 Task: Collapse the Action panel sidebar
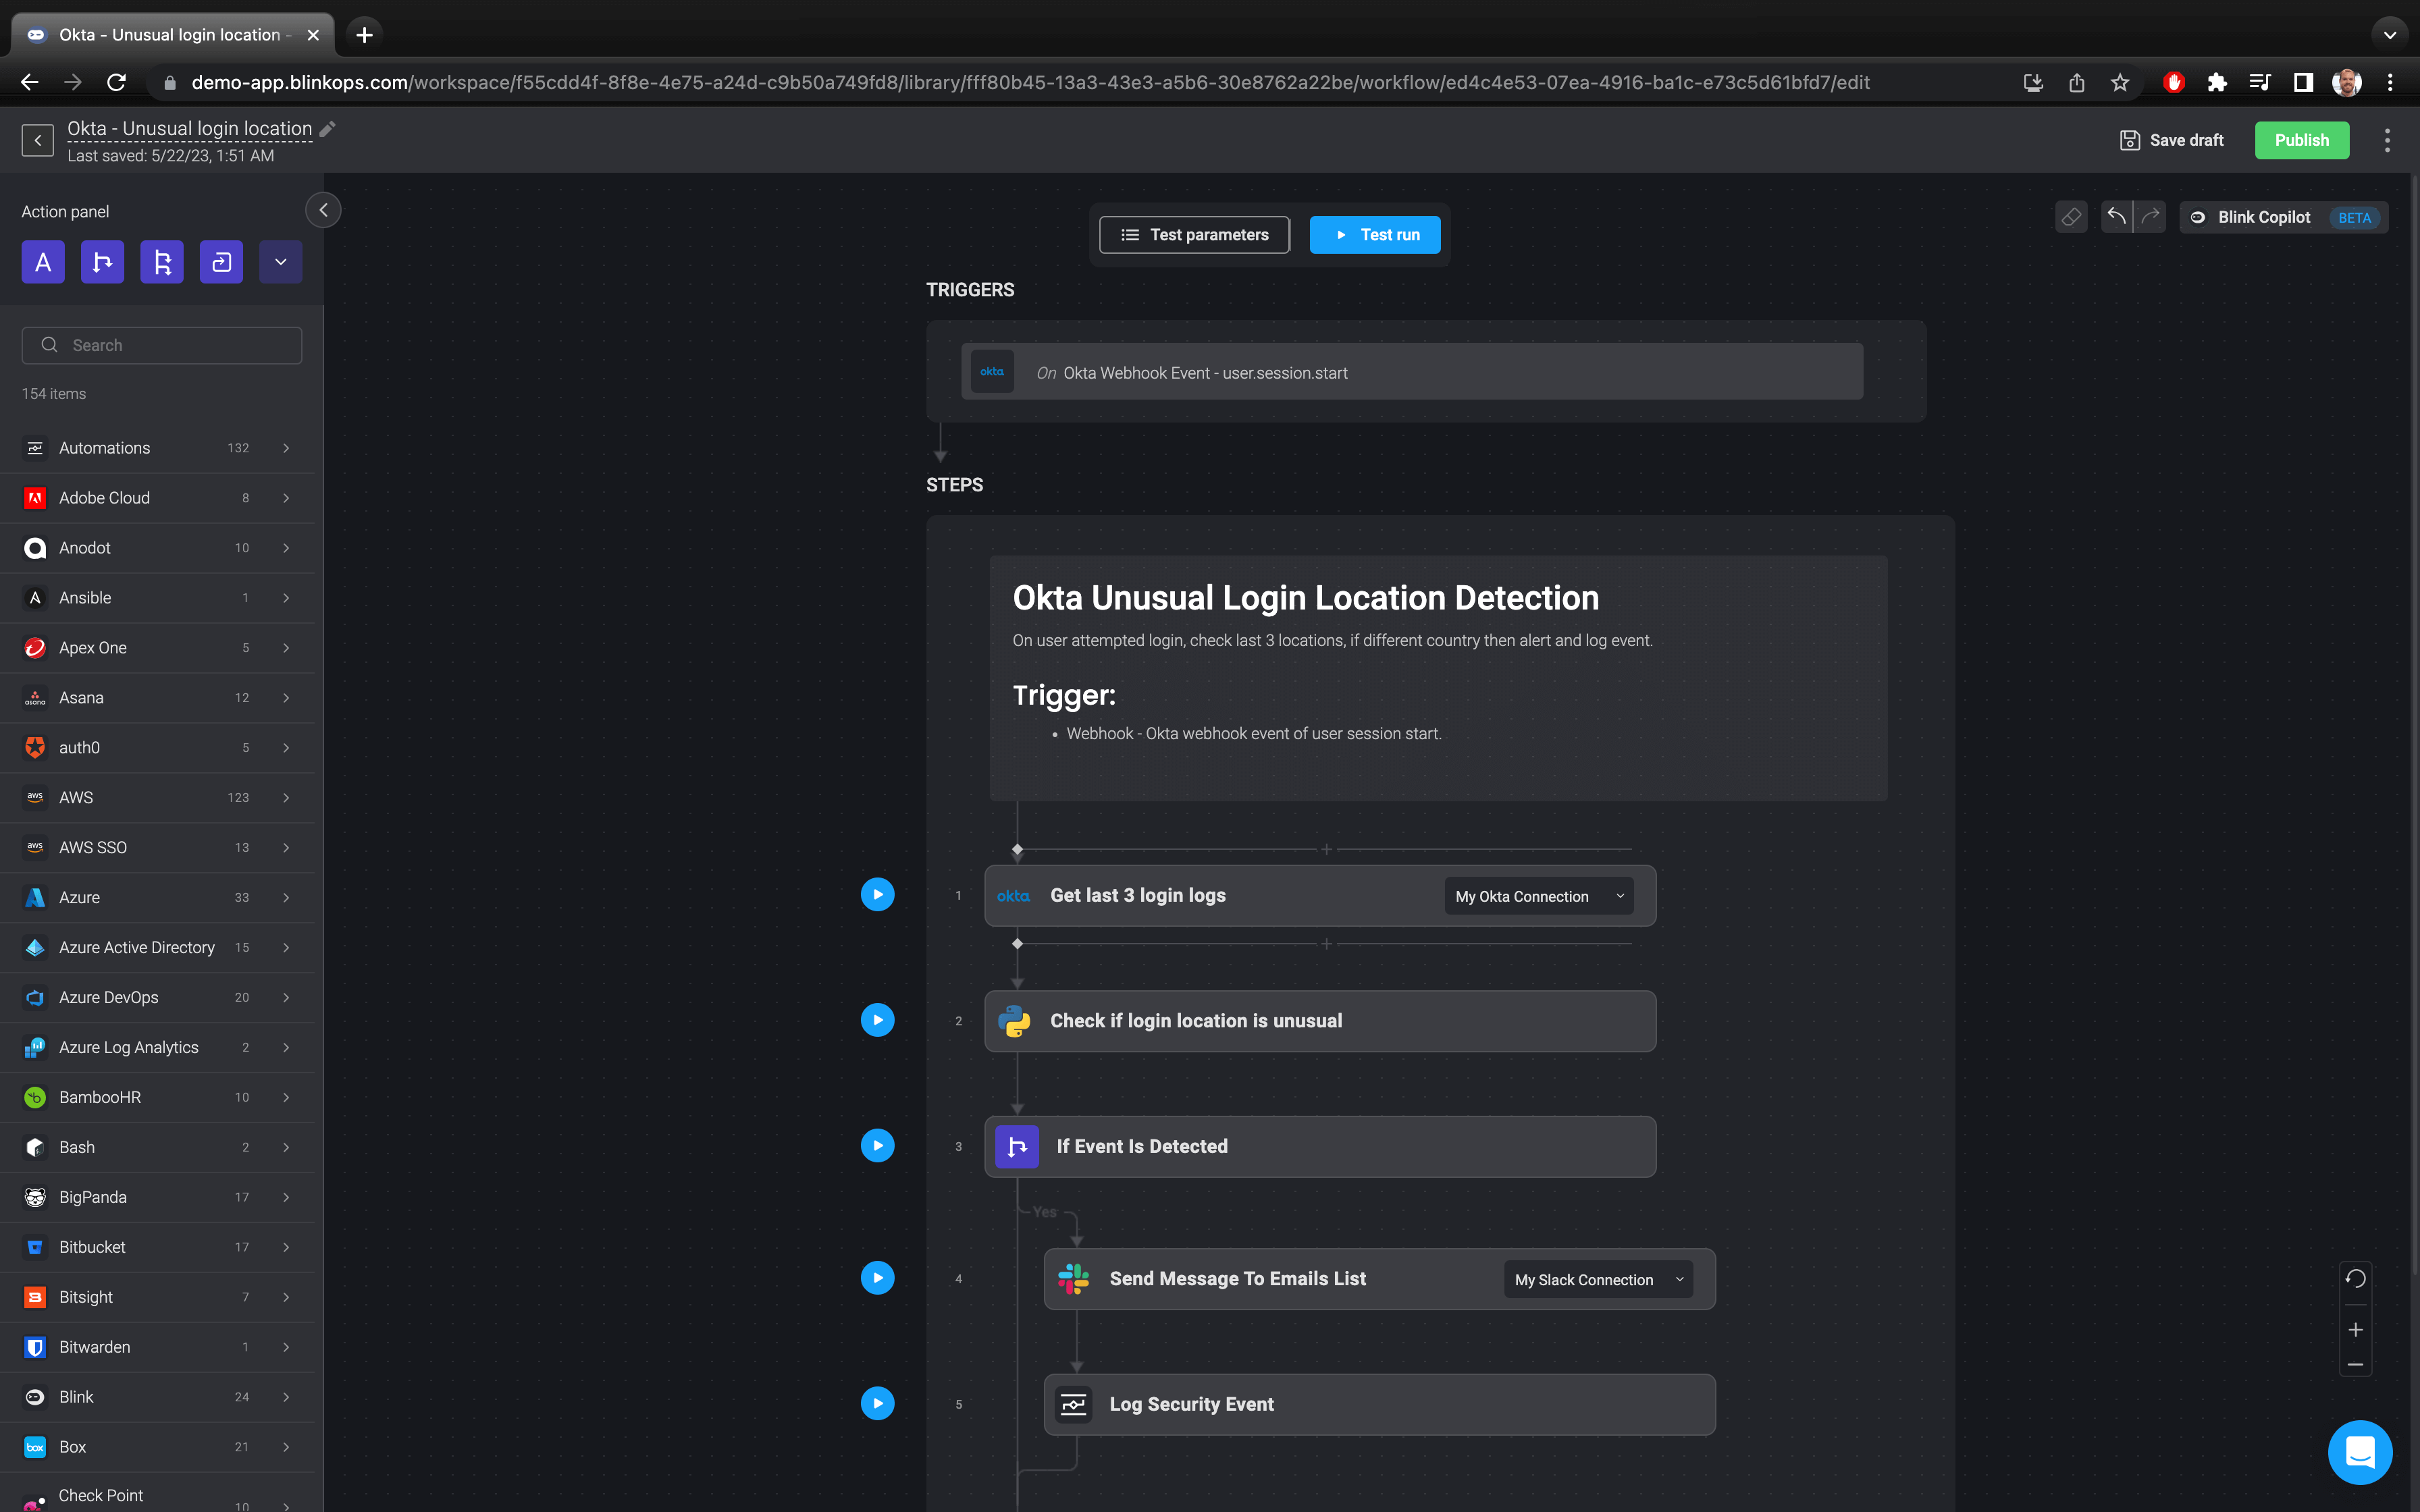click(x=323, y=210)
